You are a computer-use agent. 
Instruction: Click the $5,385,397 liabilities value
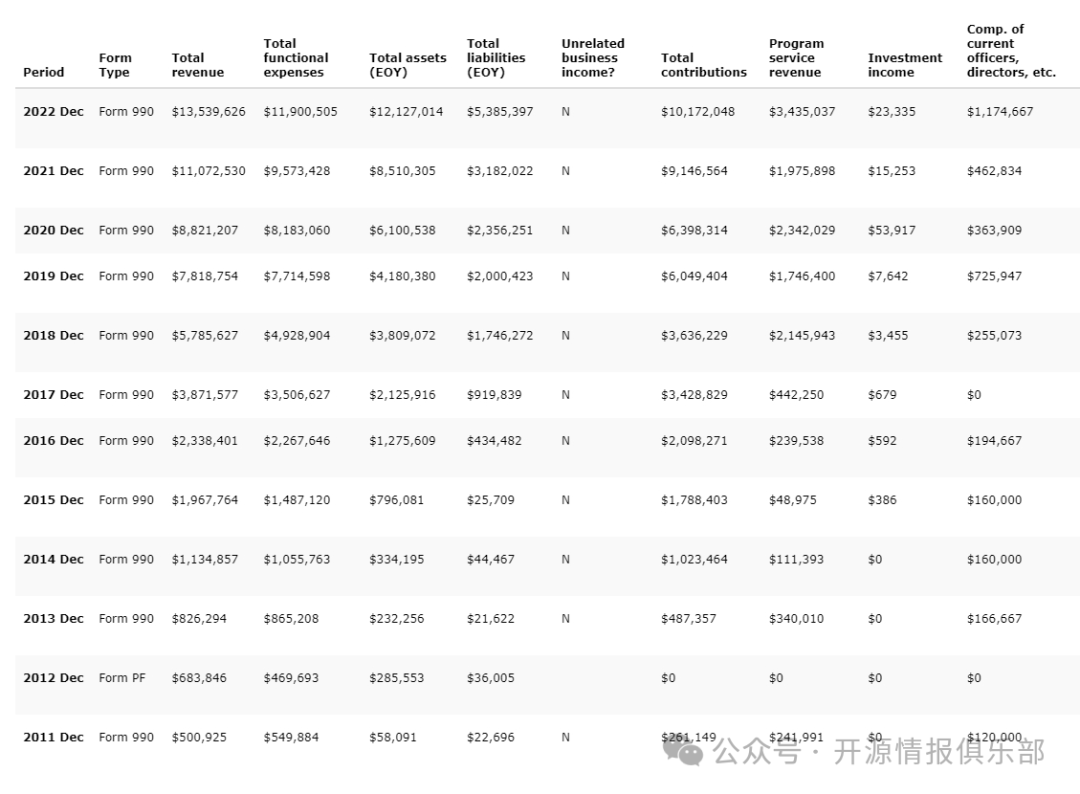499,112
